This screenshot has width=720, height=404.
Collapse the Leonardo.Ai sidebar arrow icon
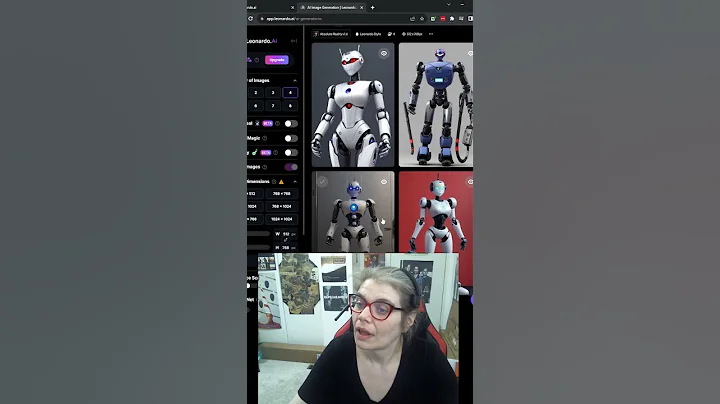[x=294, y=41]
